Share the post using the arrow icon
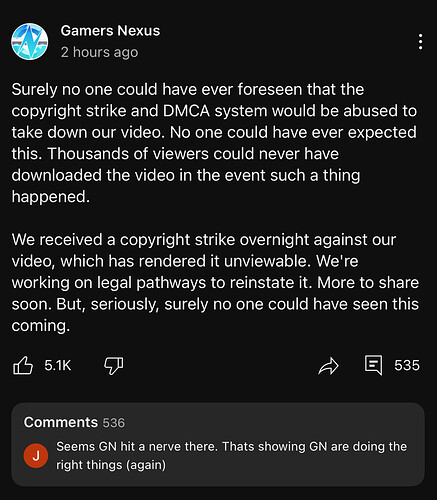Image resolution: width=437 pixels, height=500 pixels. (328, 366)
